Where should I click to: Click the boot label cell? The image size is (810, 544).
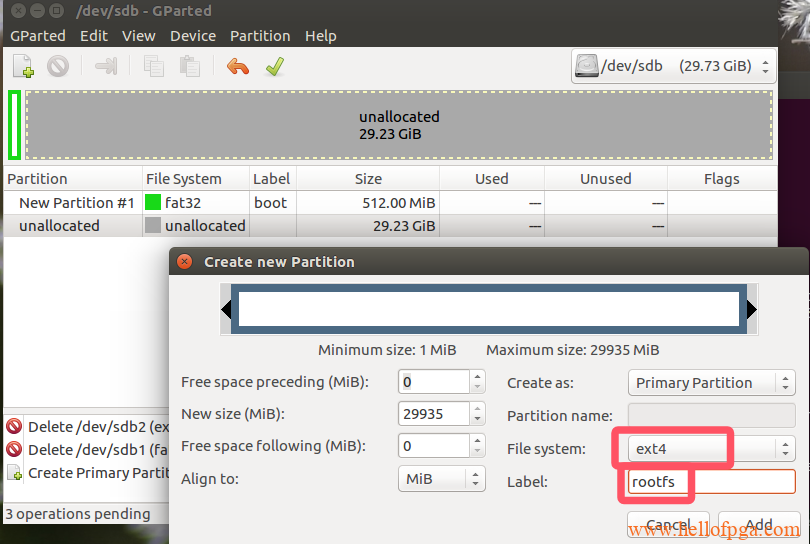pos(271,203)
